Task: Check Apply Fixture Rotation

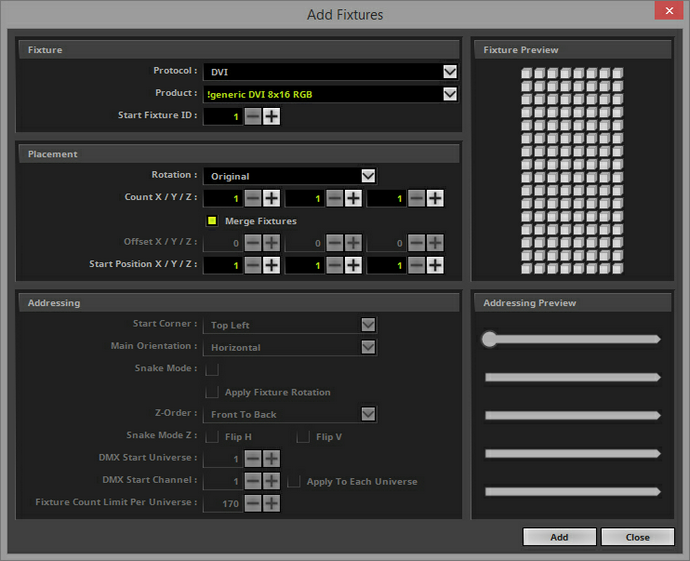Action: pyautogui.click(x=212, y=392)
